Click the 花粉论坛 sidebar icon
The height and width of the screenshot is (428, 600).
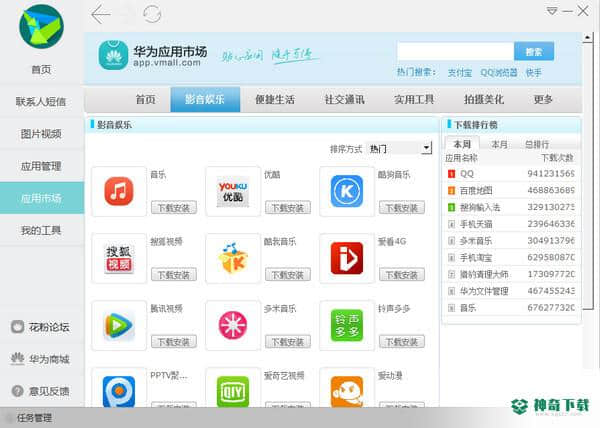(17, 327)
